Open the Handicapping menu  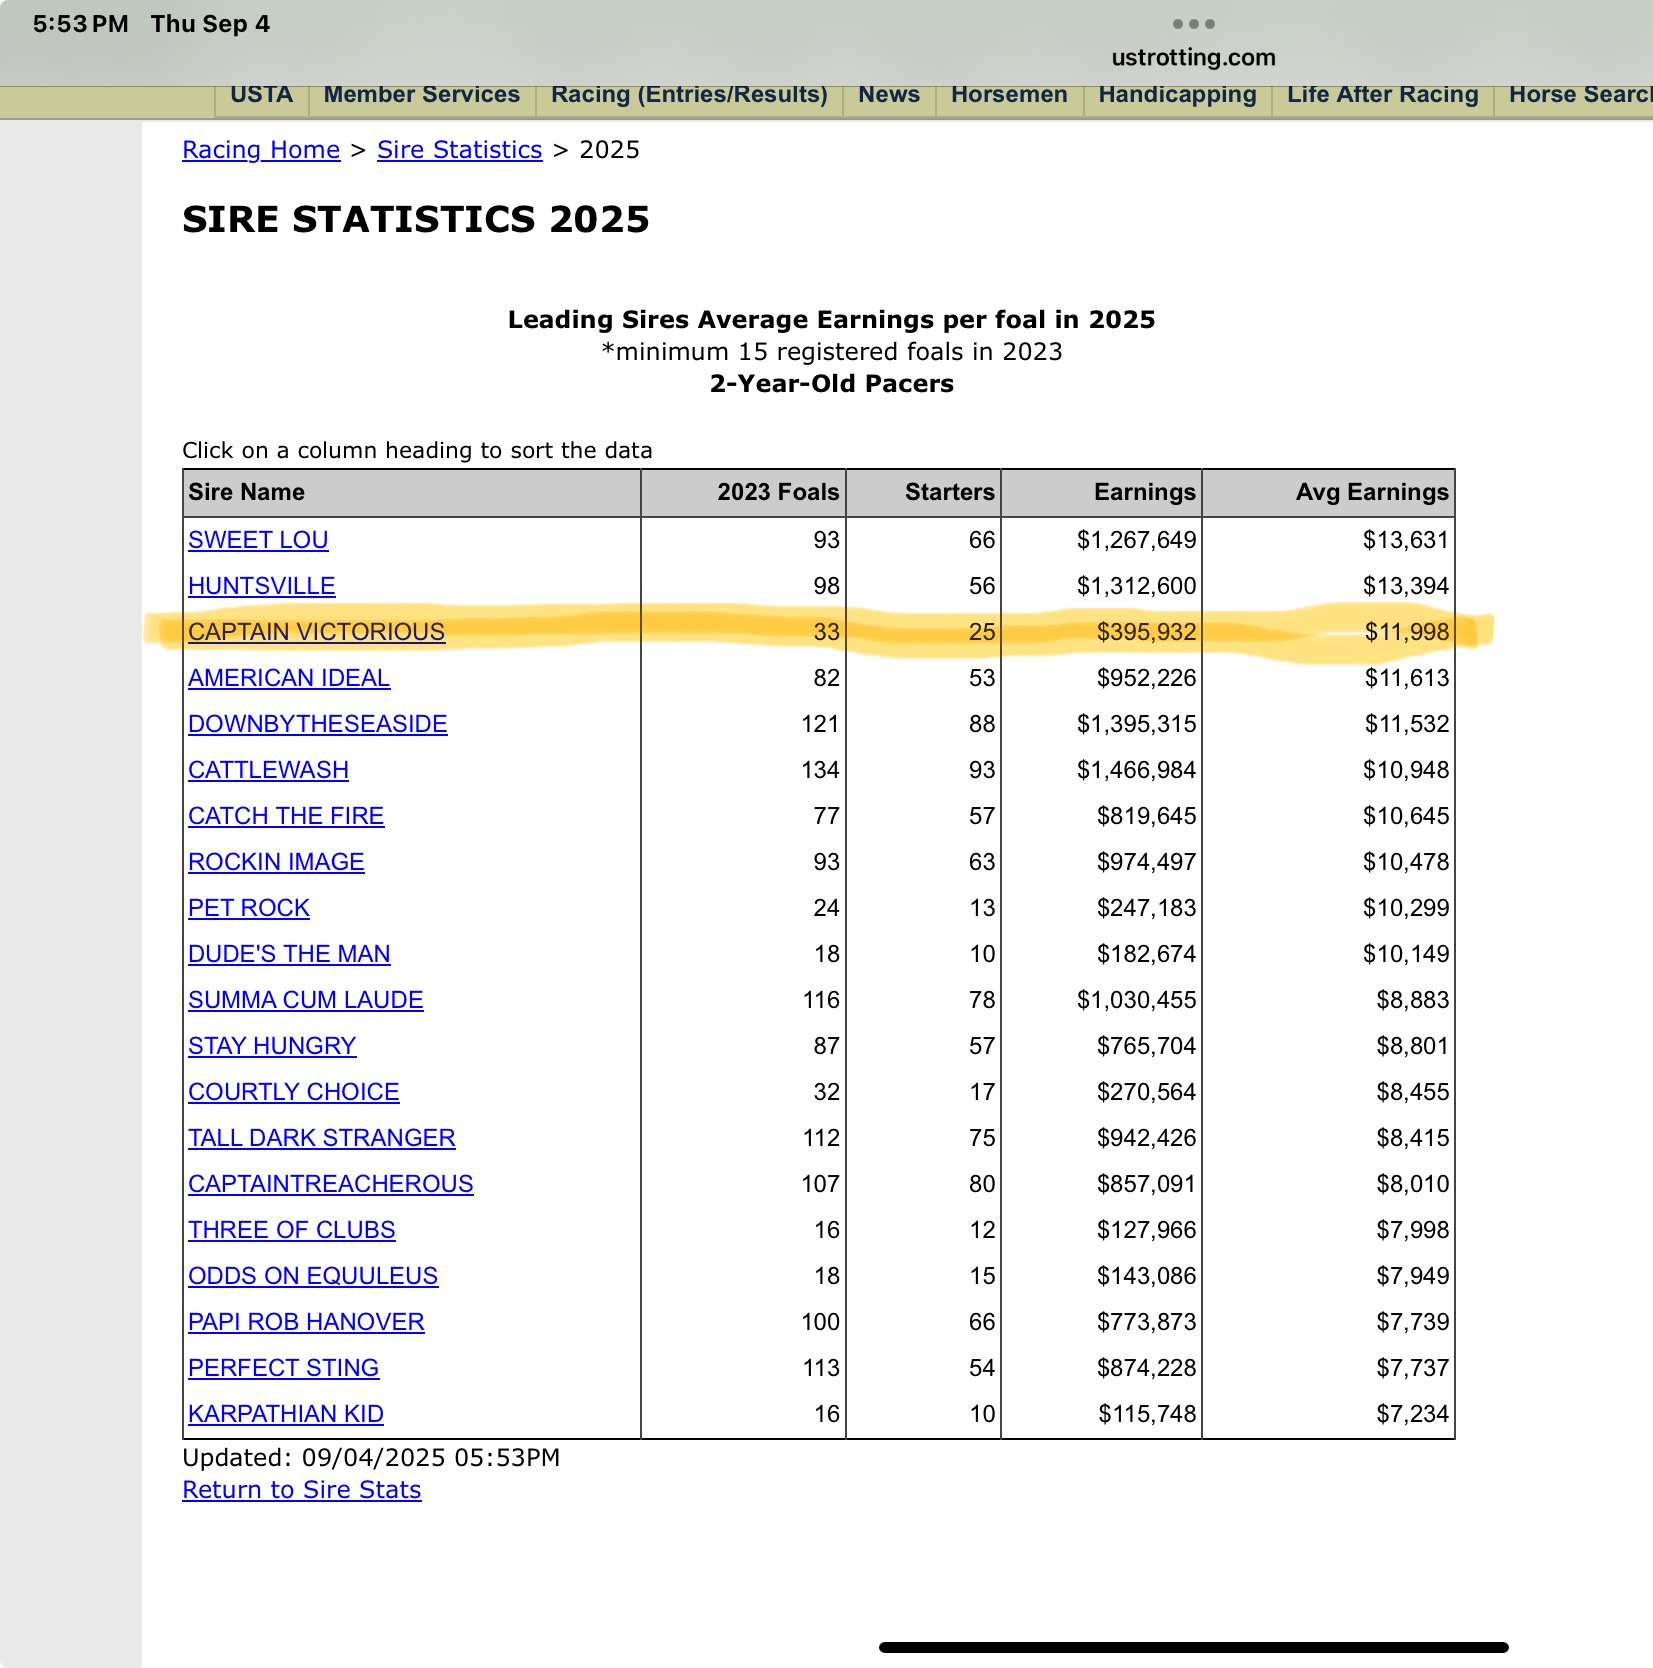1177,95
